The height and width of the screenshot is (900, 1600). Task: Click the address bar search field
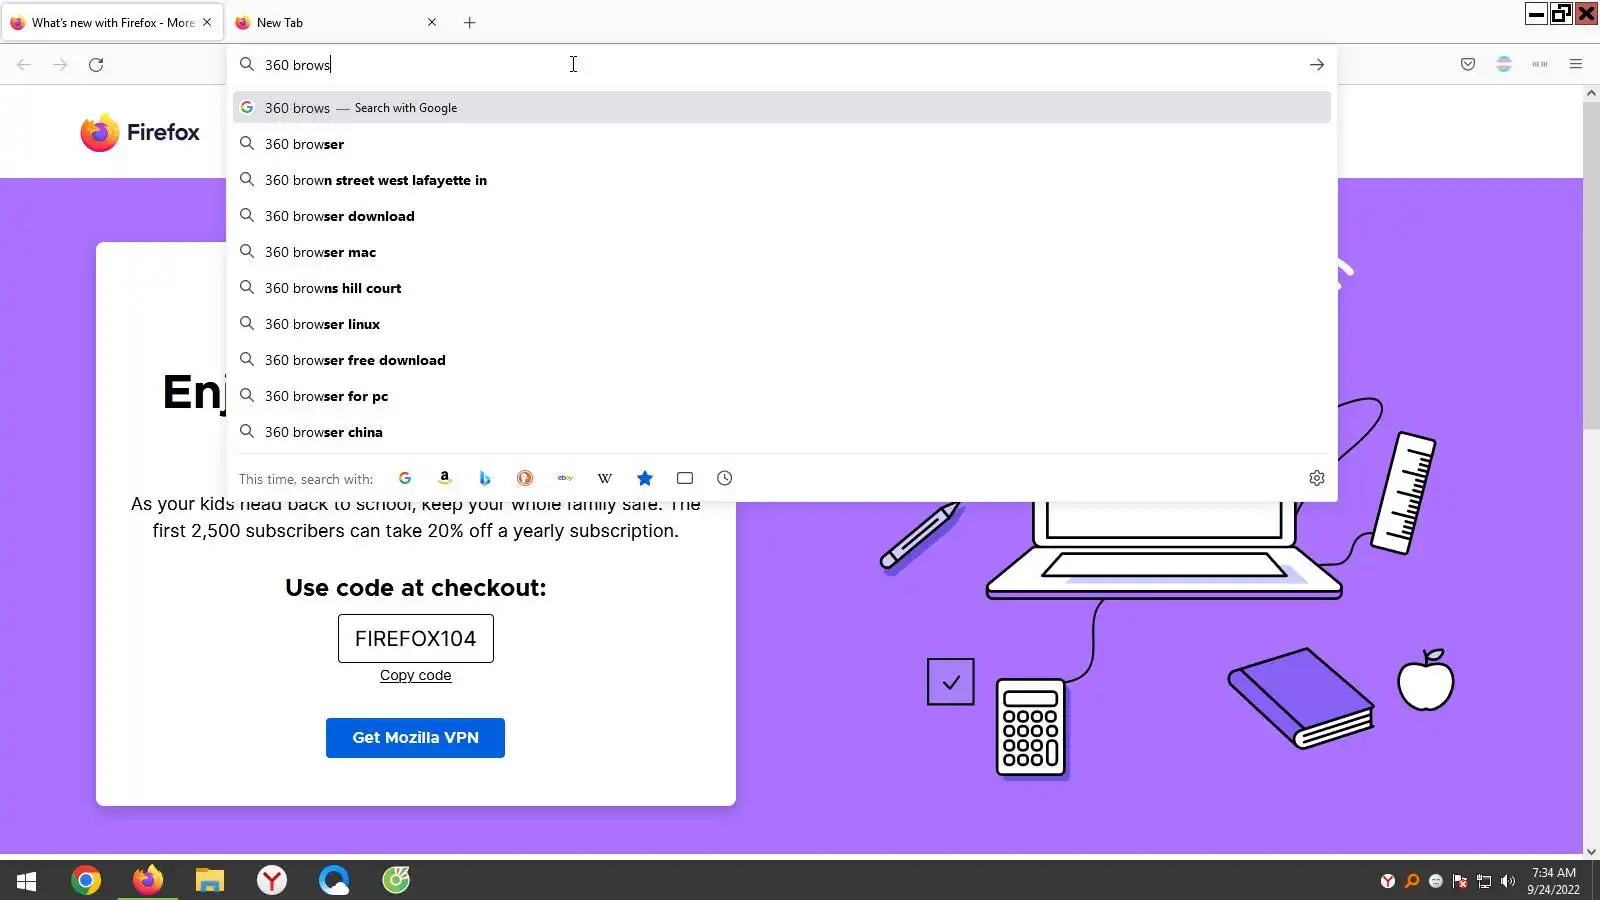[780, 65]
